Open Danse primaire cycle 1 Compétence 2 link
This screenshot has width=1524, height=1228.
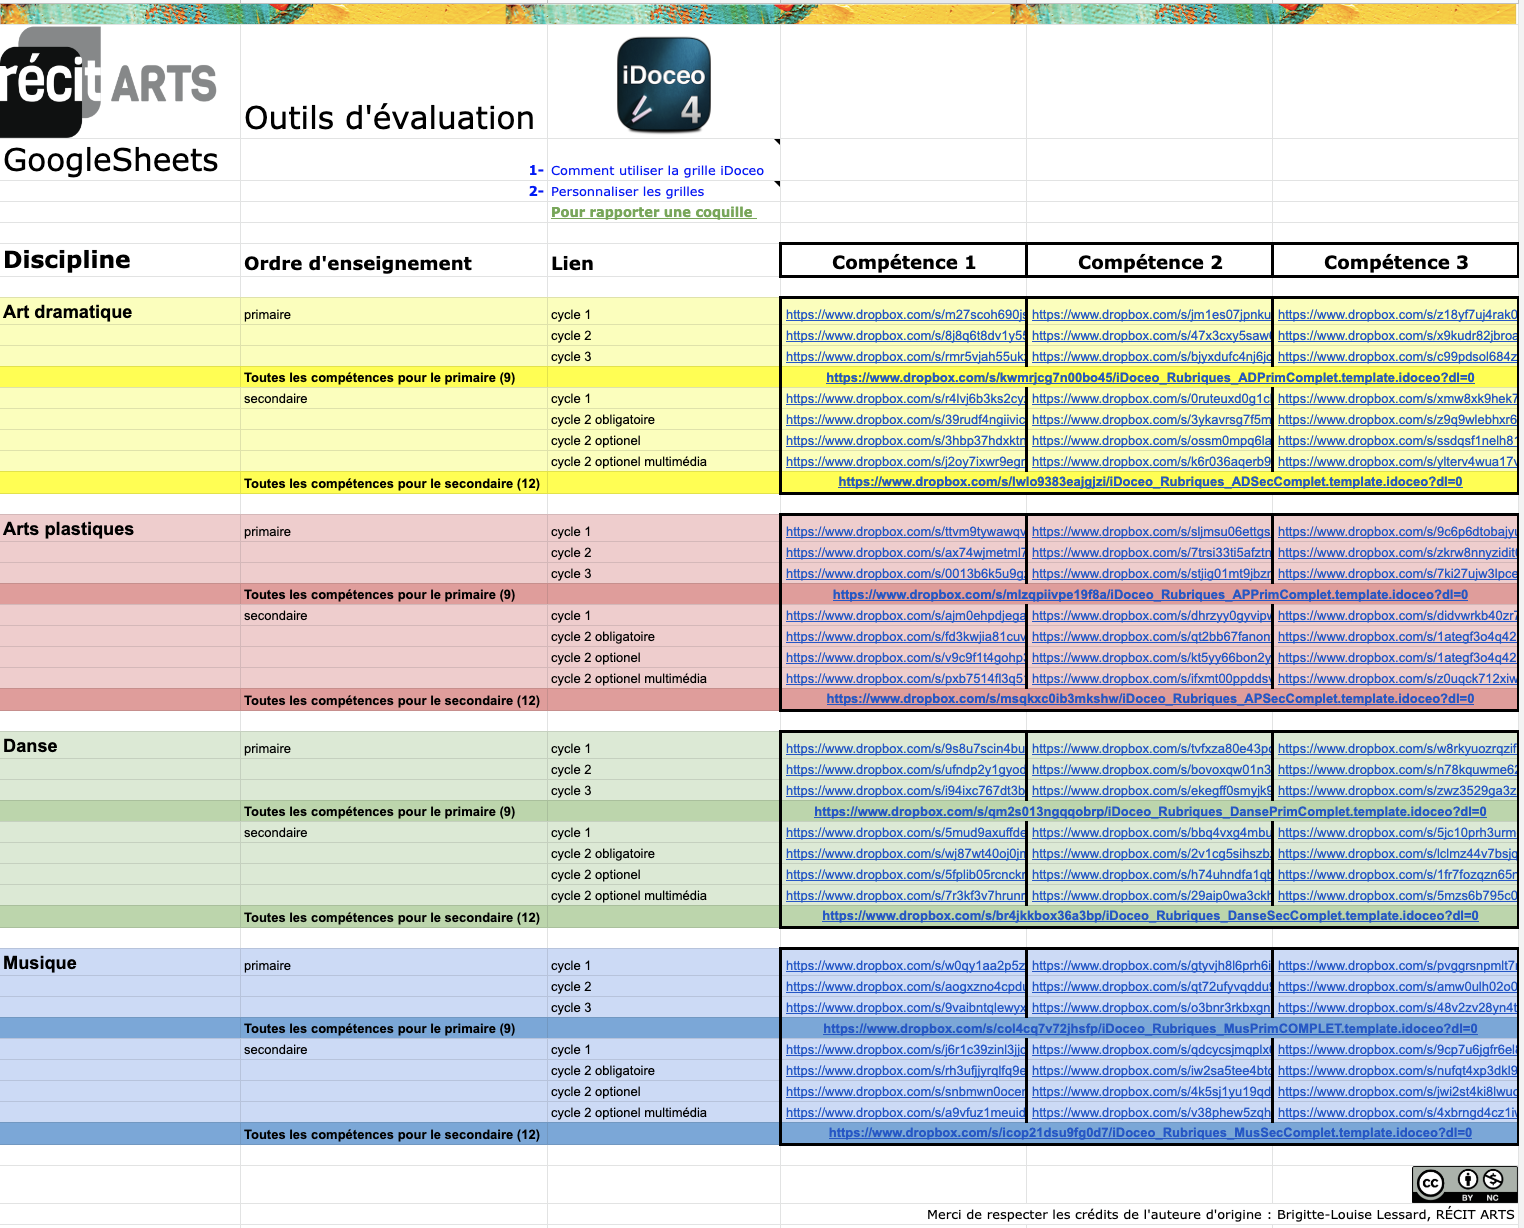[1151, 749]
